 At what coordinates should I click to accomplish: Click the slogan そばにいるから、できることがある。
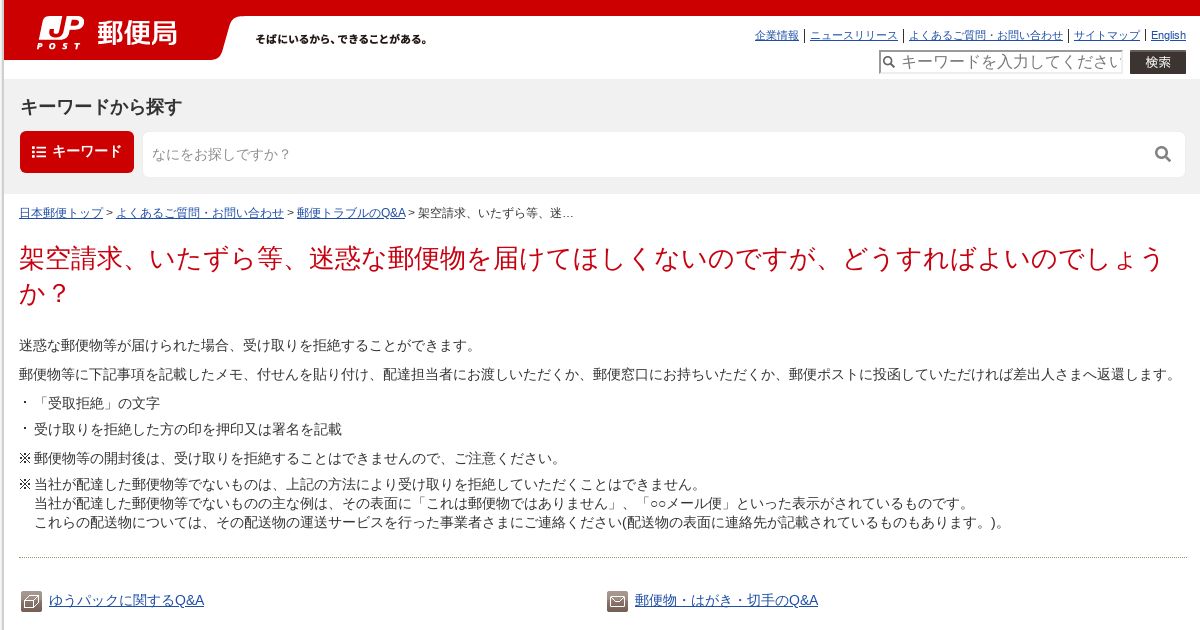[x=342, y=39]
